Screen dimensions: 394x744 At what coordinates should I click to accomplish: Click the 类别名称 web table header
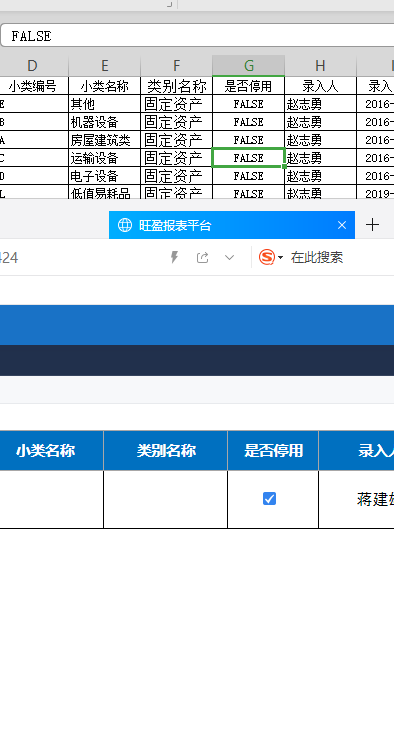(x=166, y=450)
